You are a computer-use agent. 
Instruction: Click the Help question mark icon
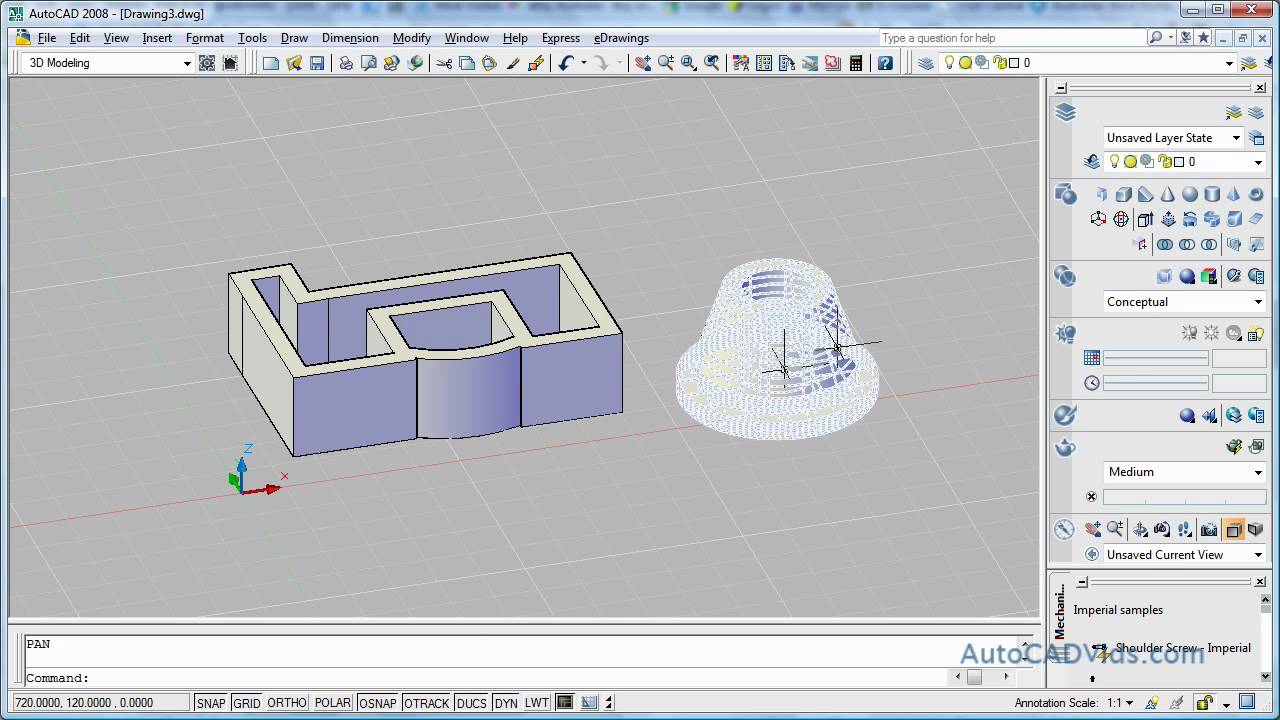885,63
